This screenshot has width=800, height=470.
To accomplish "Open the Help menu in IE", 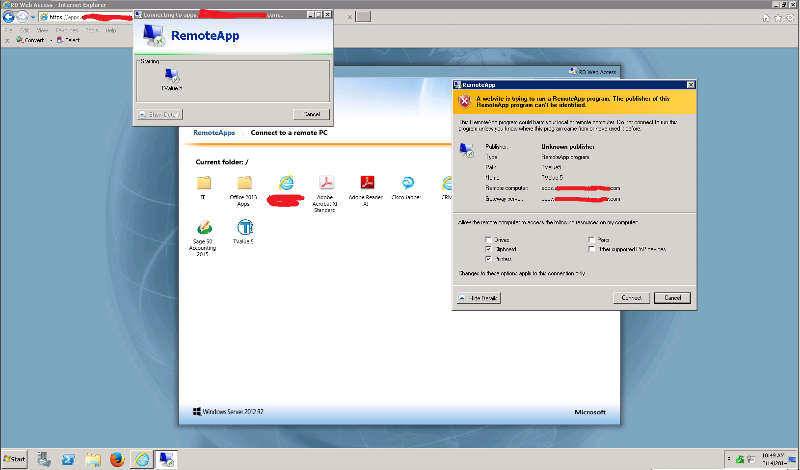I will point(111,30).
